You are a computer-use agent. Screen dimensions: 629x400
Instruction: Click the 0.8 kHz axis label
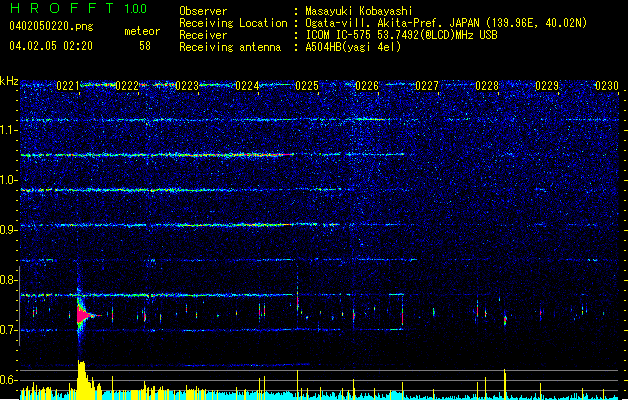[x=9, y=280]
